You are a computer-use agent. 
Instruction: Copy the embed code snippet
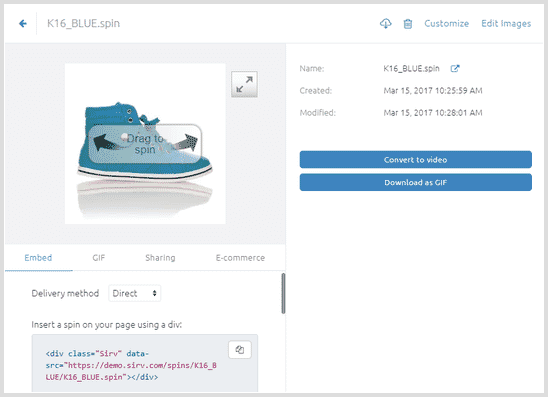tap(240, 349)
